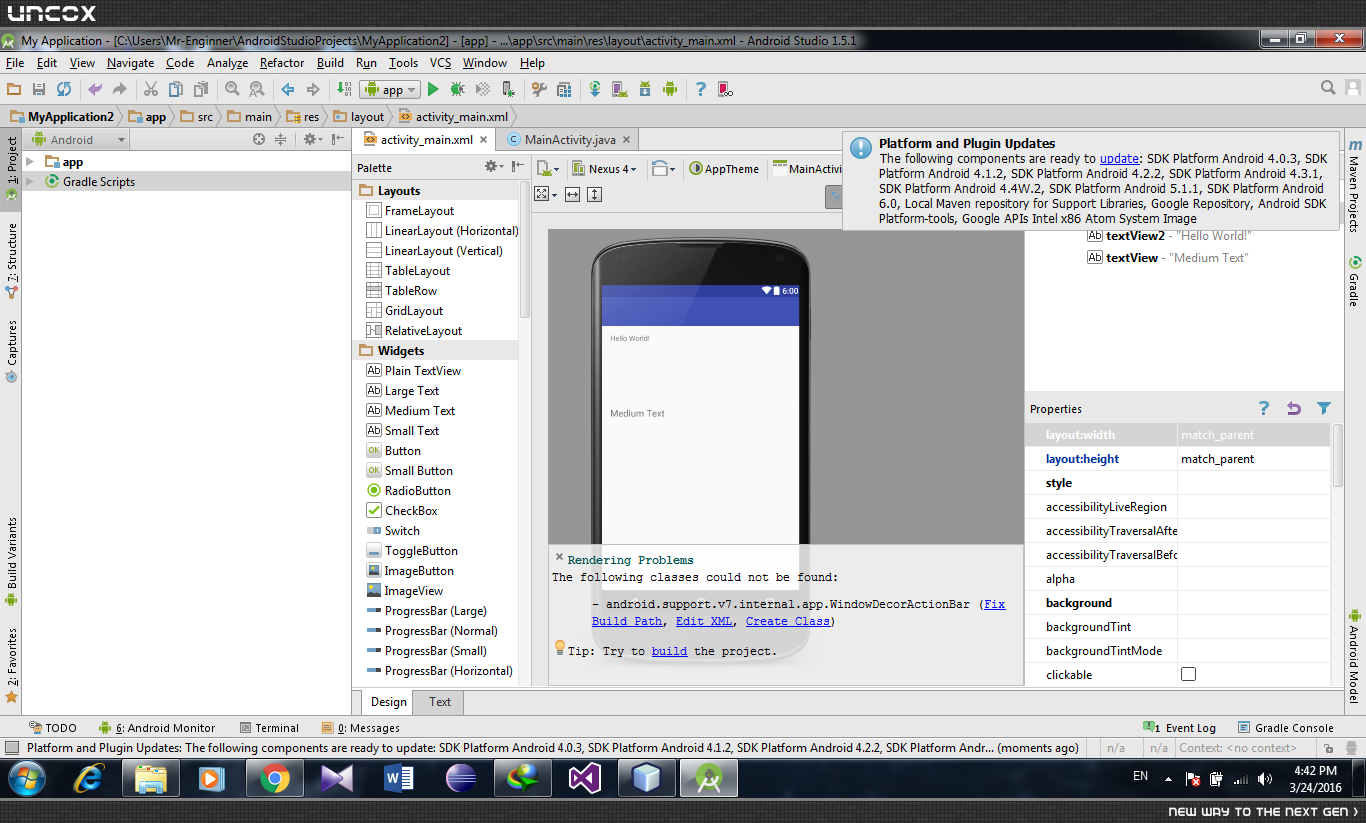The width and height of the screenshot is (1366, 823).
Task: Switch to the MainActivity.java tab
Action: [569, 140]
